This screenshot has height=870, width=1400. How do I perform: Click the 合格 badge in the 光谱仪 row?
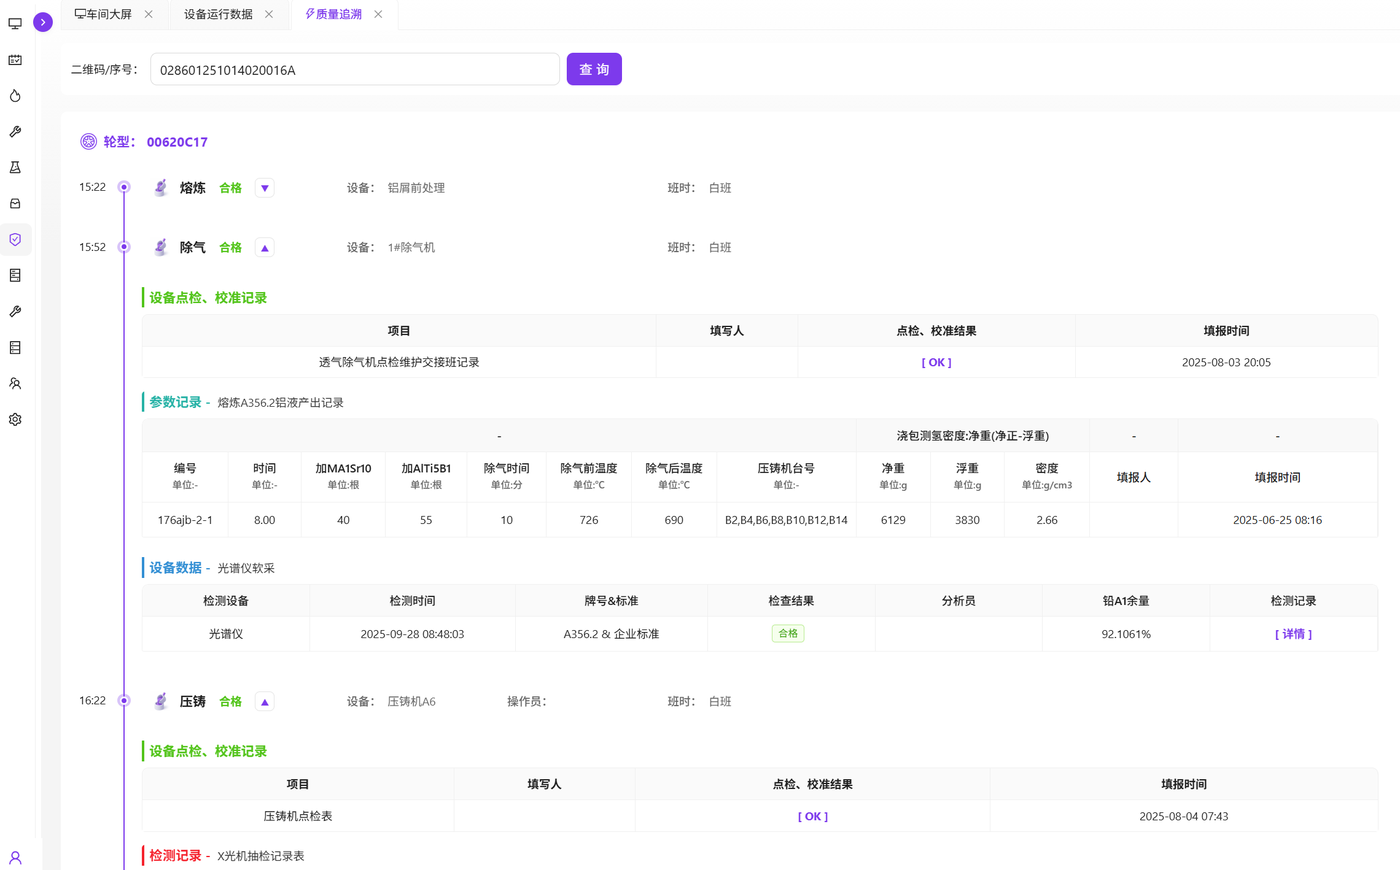coord(788,634)
